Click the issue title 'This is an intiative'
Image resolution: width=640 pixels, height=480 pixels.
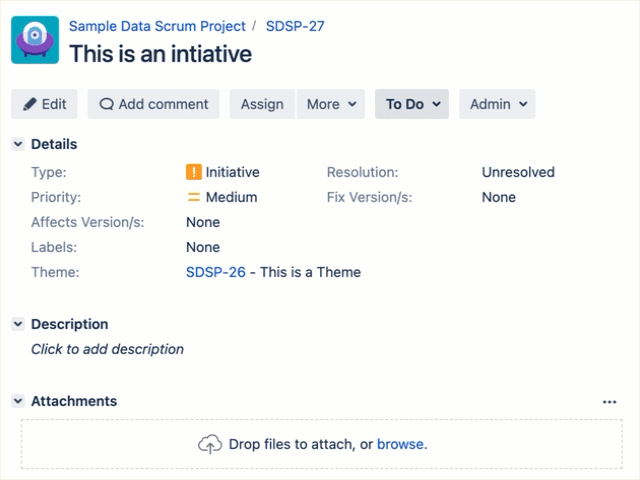[x=160, y=54]
